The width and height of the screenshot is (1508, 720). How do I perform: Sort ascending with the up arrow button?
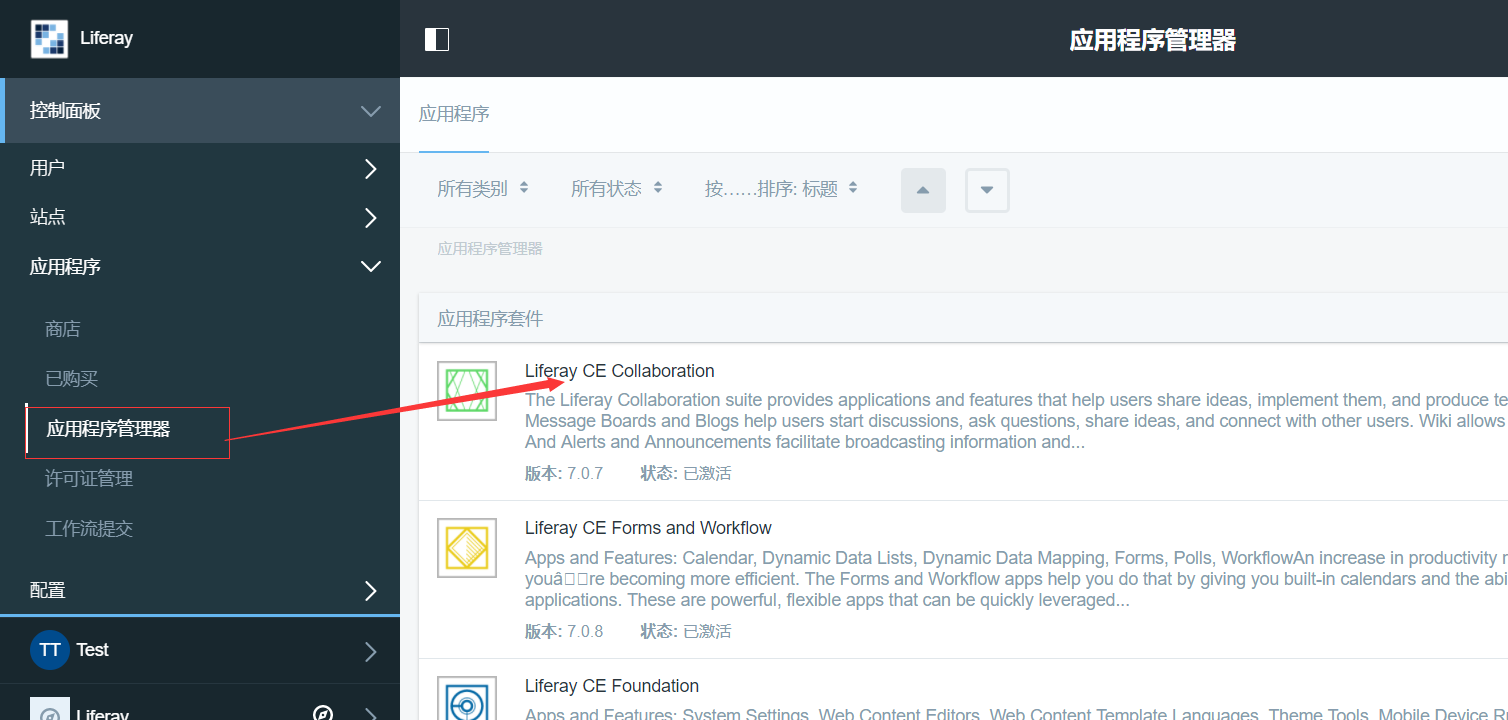923,190
